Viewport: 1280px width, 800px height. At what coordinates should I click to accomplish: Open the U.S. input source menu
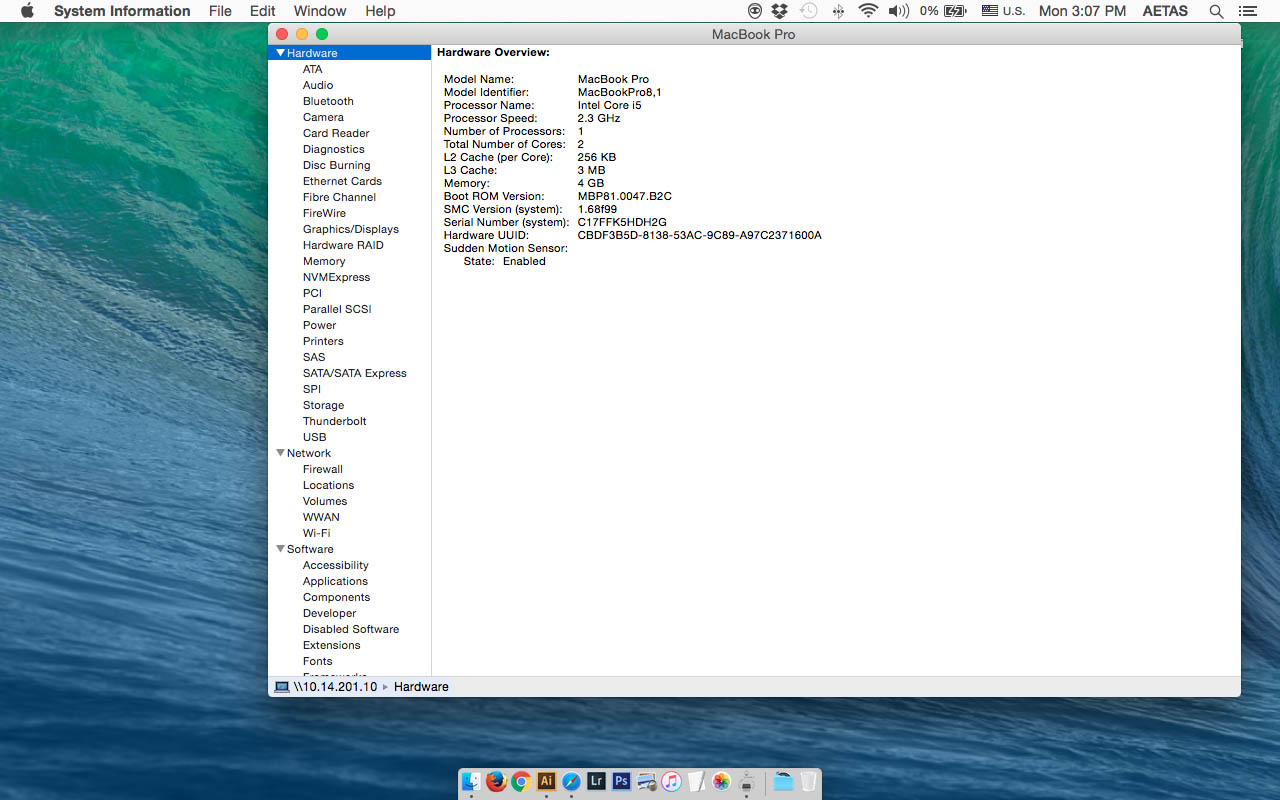pyautogui.click(x=1003, y=11)
